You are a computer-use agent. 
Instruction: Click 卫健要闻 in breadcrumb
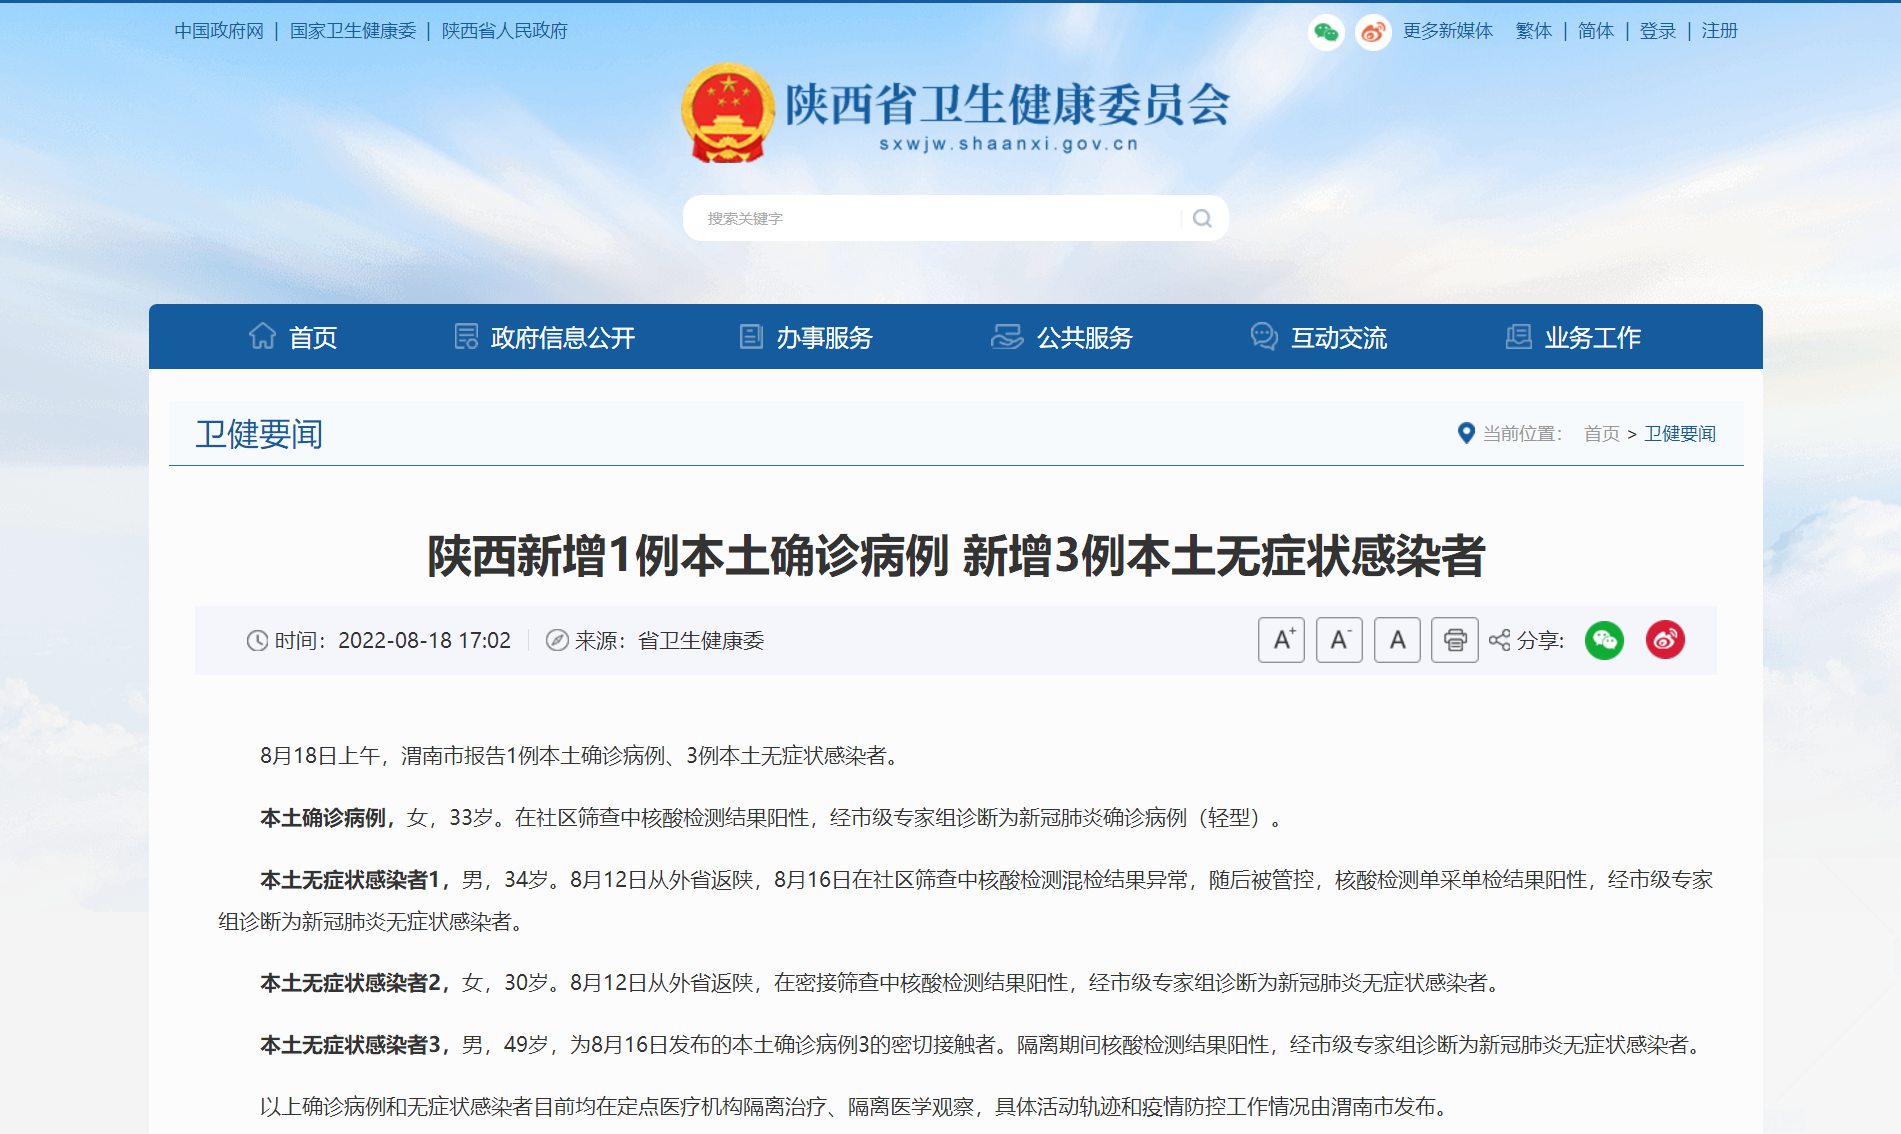pos(1680,434)
